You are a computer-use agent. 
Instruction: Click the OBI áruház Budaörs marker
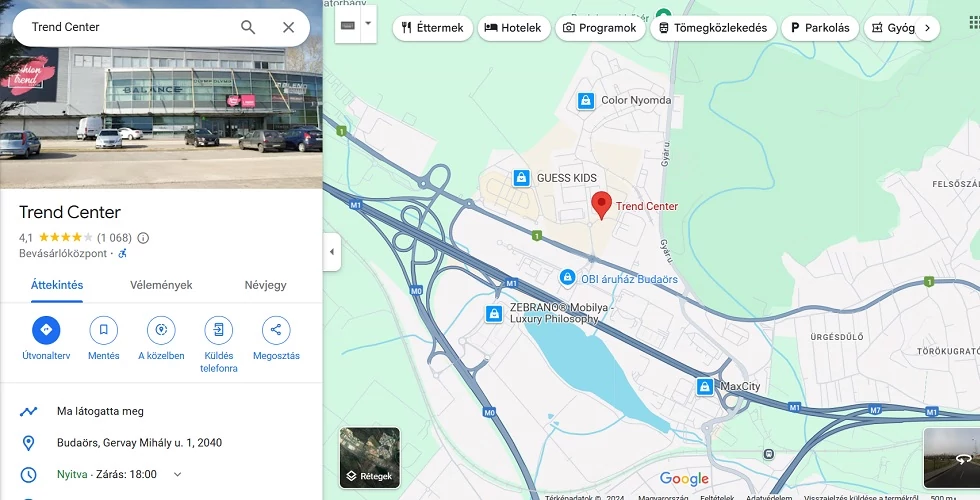point(568,277)
